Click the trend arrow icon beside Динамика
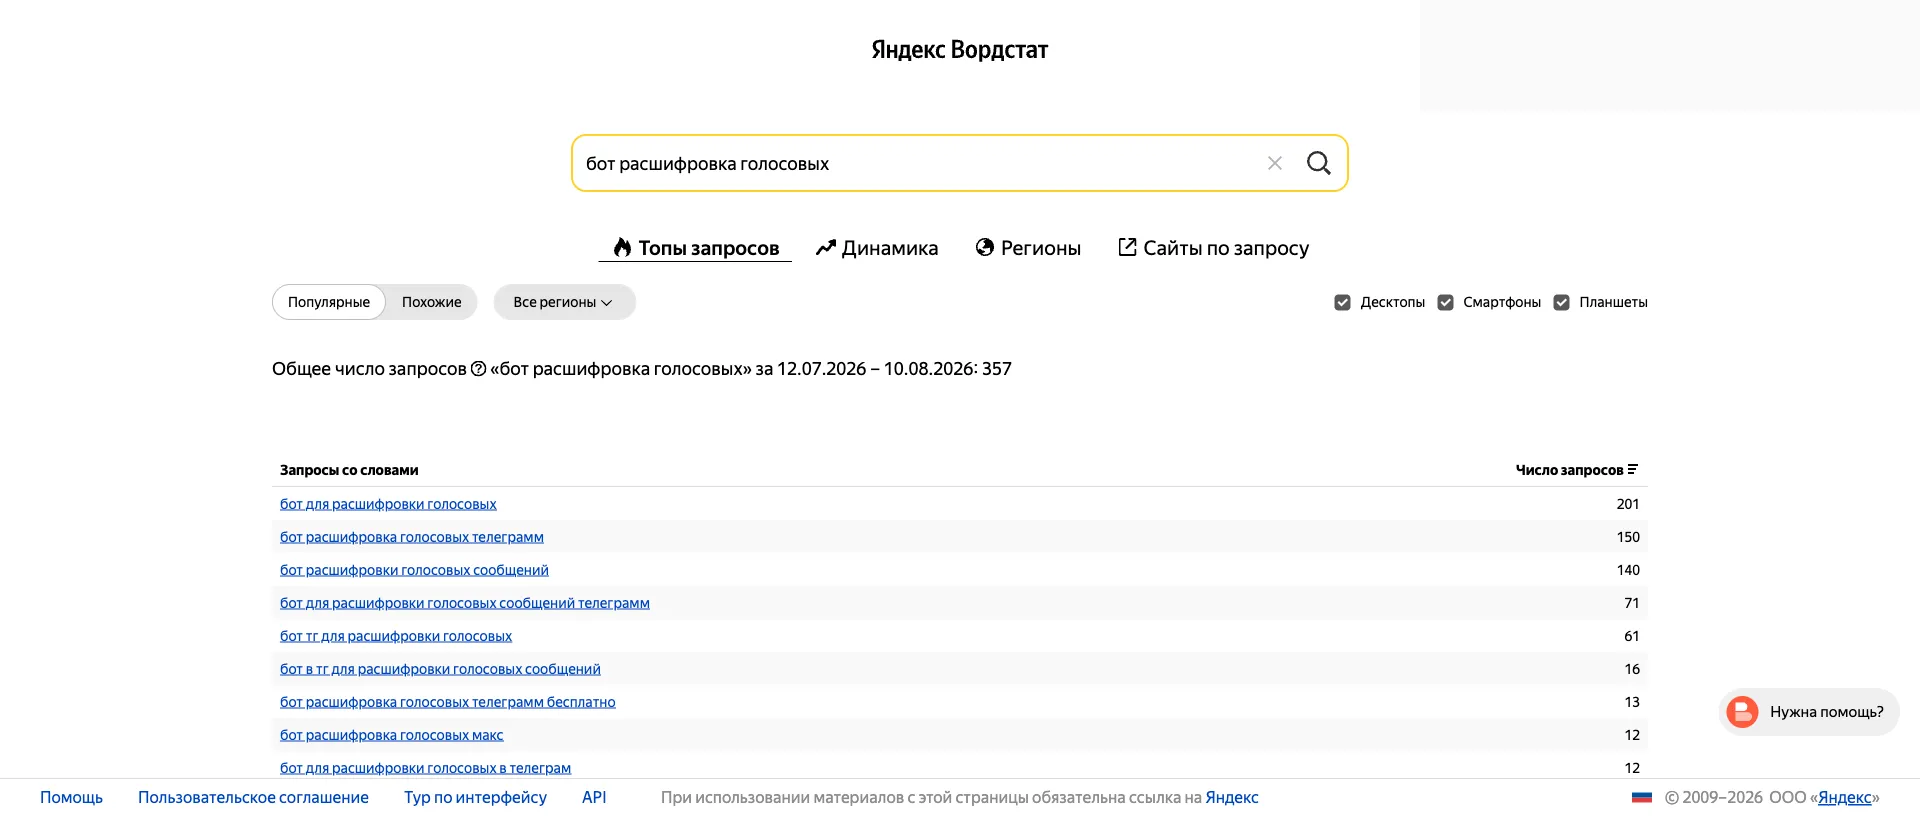 pyautogui.click(x=825, y=247)
